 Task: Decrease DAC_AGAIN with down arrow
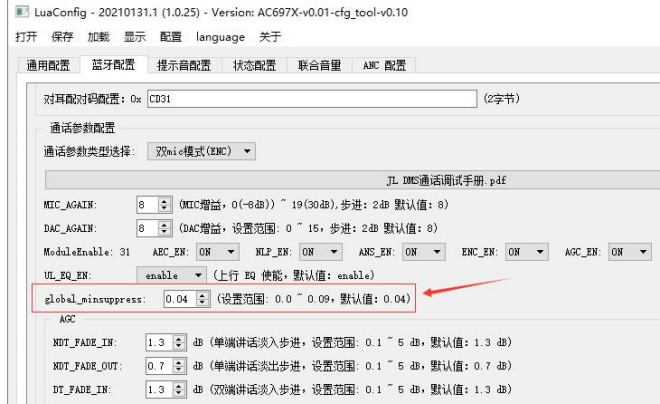pyautogui.click(x=165, y=232)
